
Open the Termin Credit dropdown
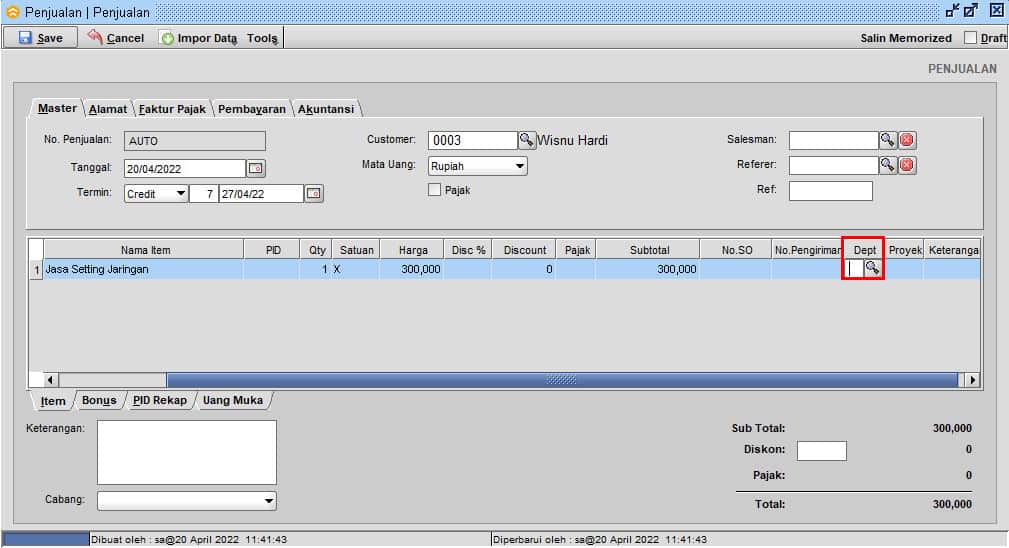(180, 194)
